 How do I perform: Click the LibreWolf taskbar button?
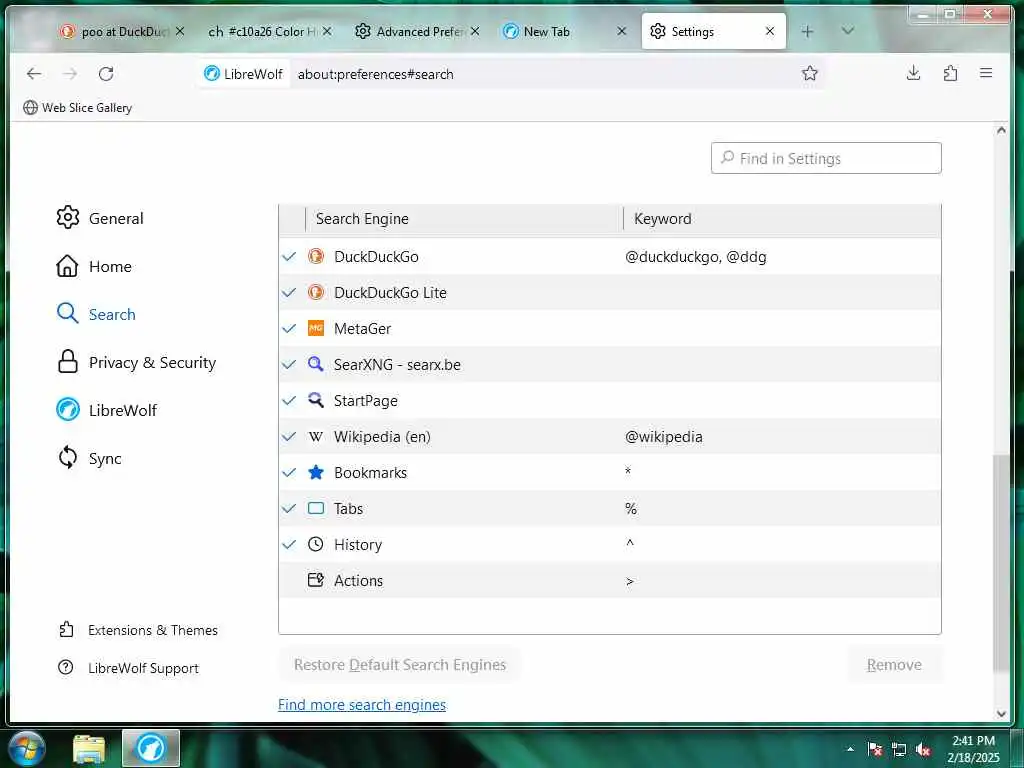[151, 748]
